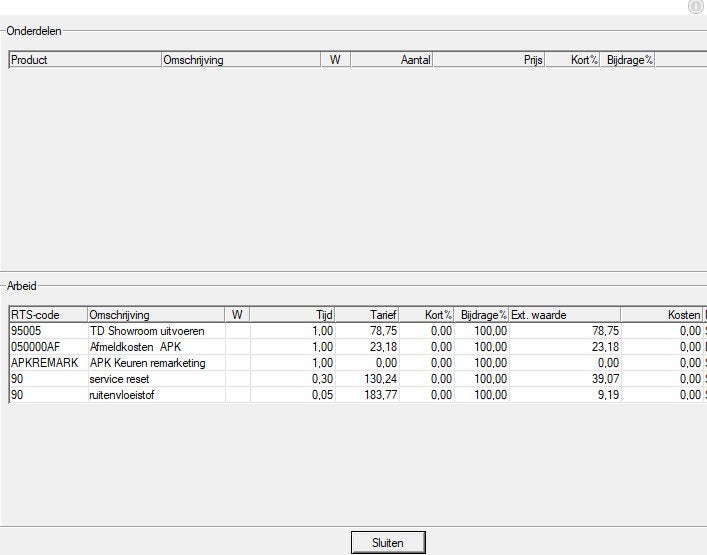Sort by RTS-code column header

[x=48, y=315]
